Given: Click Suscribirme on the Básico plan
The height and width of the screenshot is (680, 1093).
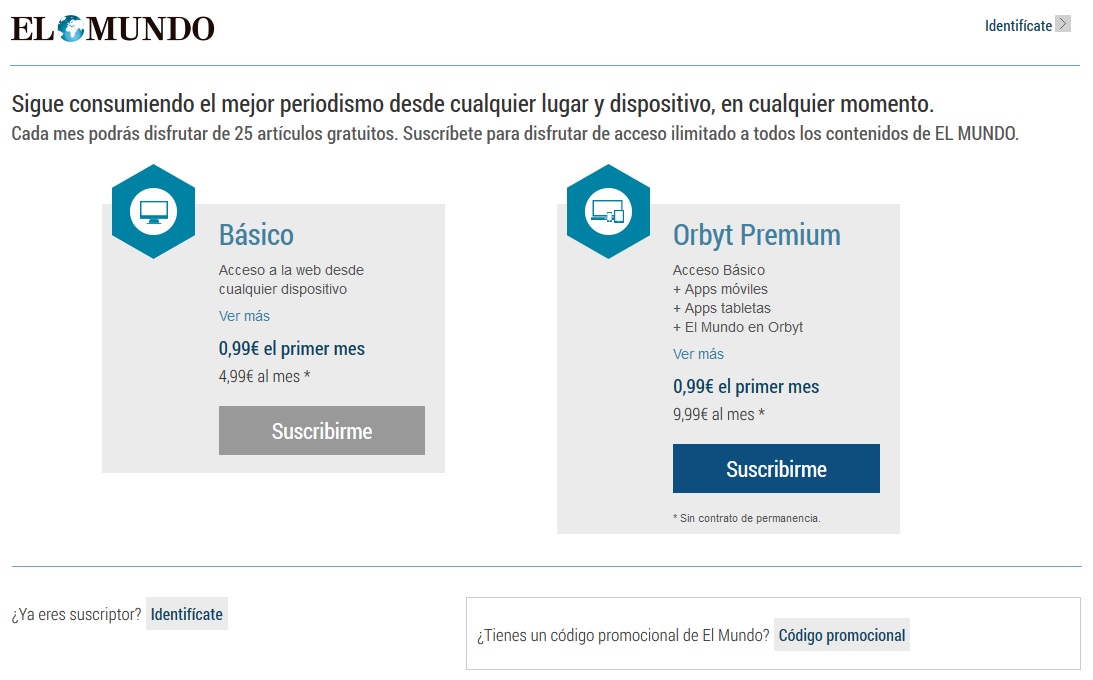Looking at the screenshot, I should tap(321, 430).
